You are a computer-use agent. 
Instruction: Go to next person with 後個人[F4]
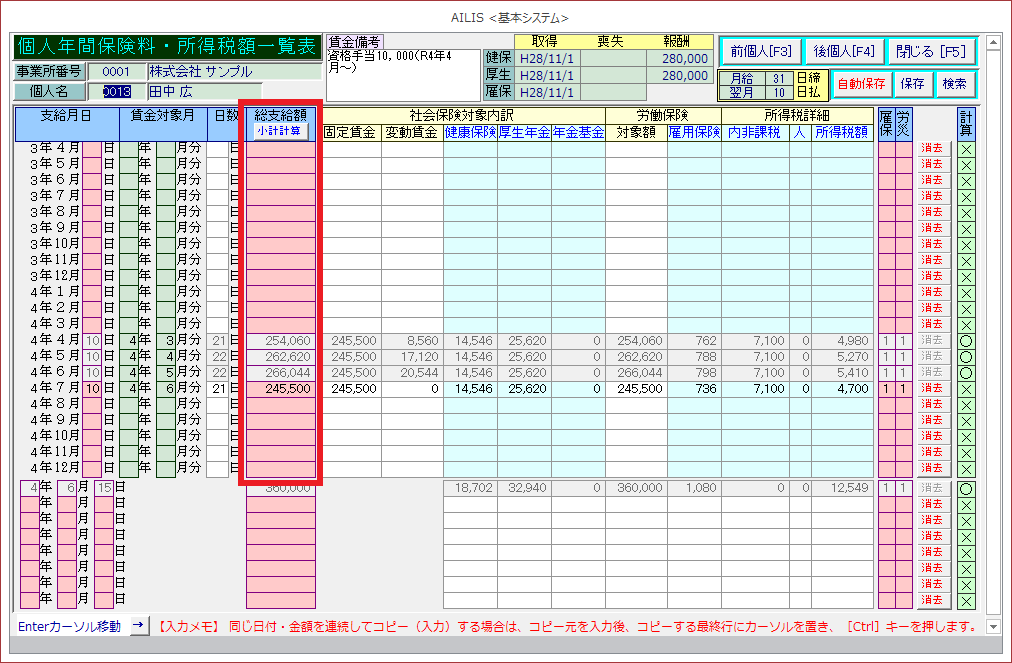(844, 51)
